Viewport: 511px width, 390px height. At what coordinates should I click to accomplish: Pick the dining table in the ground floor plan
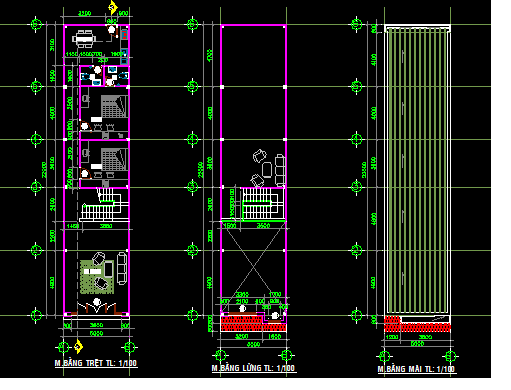tap(84, 39)
